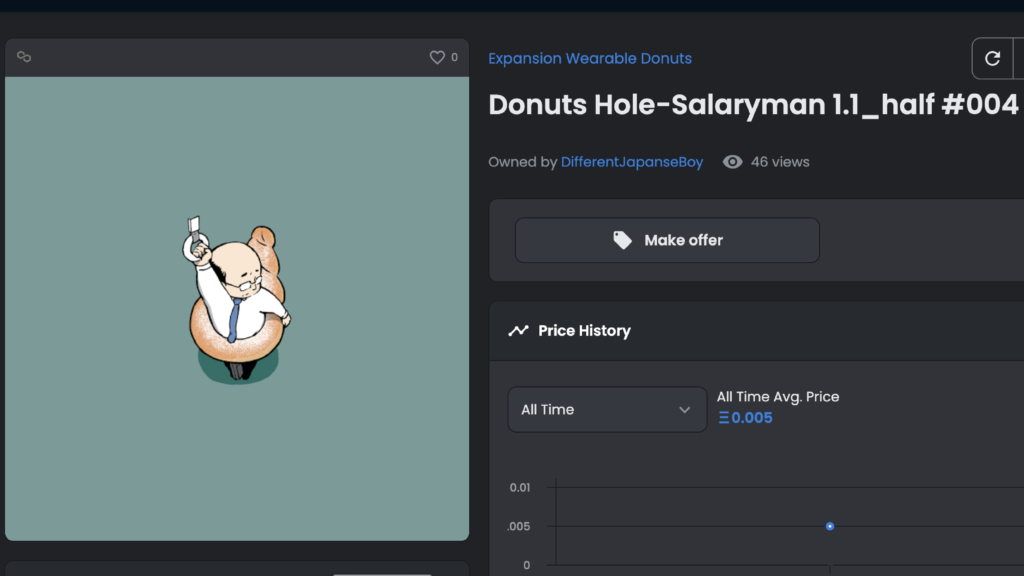1024x576 pixels.
Task: Click the .005 axis label on the chart
Action: point(519,526)
